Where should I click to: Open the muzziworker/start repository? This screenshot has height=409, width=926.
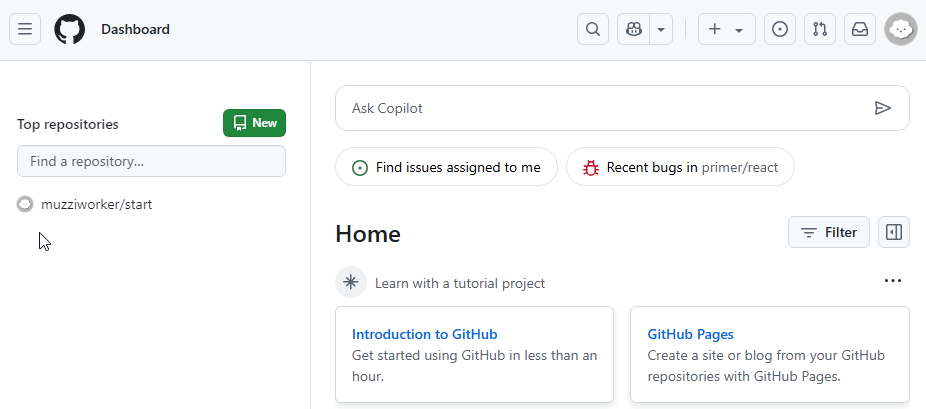[x=96, y=204]
